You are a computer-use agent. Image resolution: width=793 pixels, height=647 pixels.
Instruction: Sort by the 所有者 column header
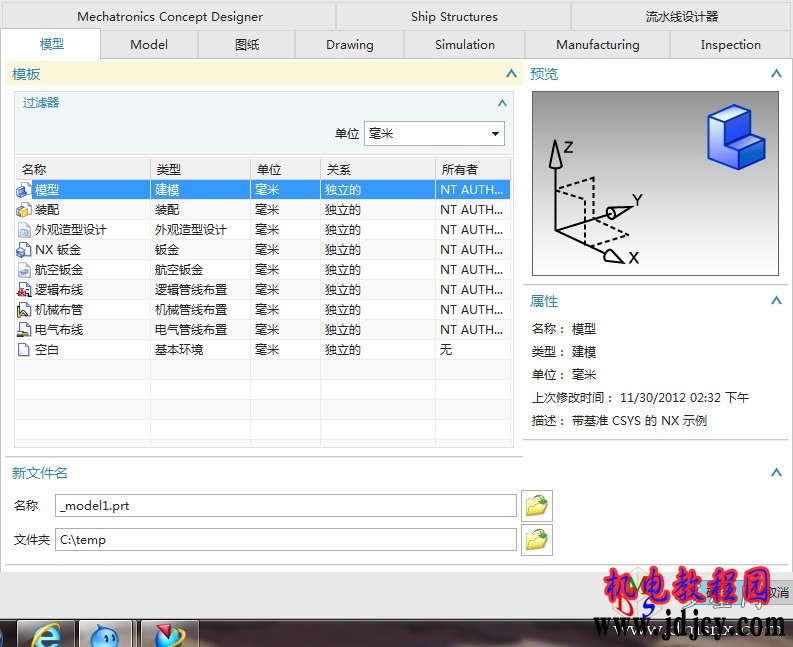pos(473,169)
